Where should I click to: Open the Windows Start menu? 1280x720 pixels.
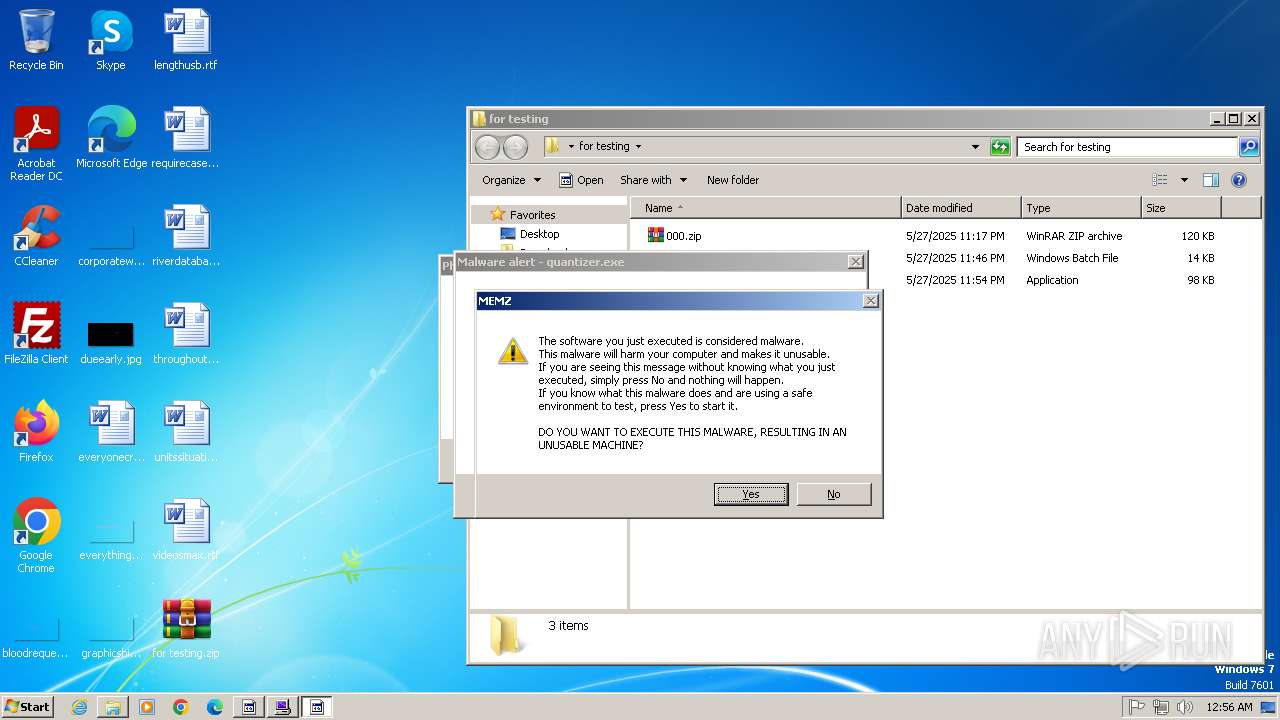click(x=28, y=707)
